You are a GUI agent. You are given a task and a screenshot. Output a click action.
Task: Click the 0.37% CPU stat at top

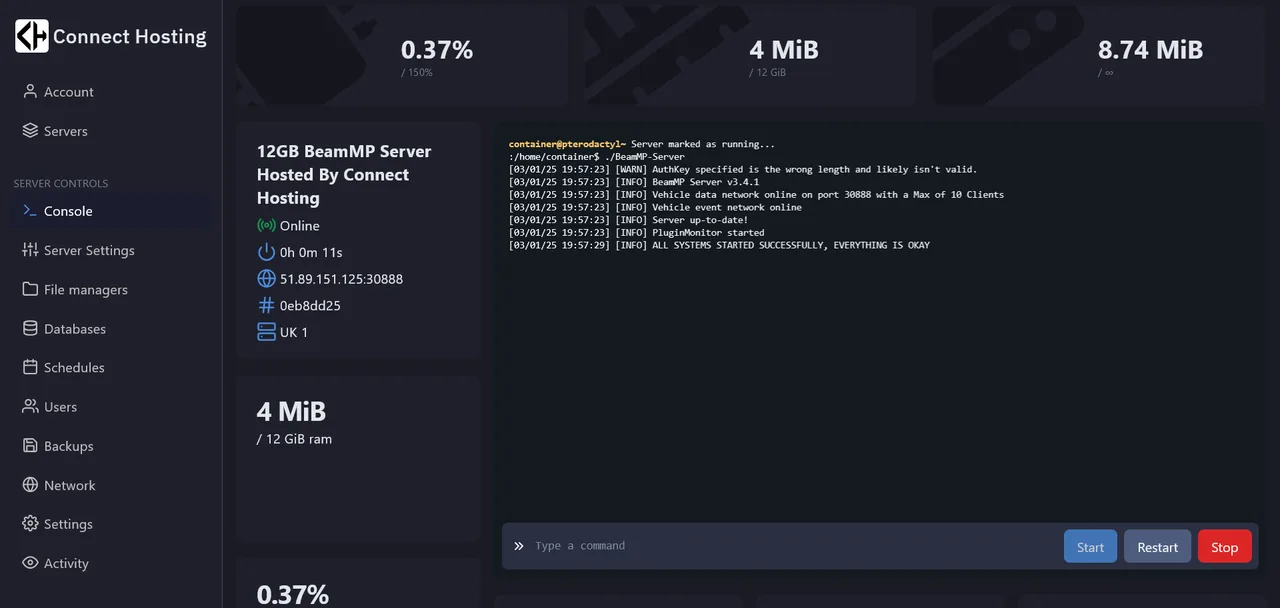tap(437, 49)
